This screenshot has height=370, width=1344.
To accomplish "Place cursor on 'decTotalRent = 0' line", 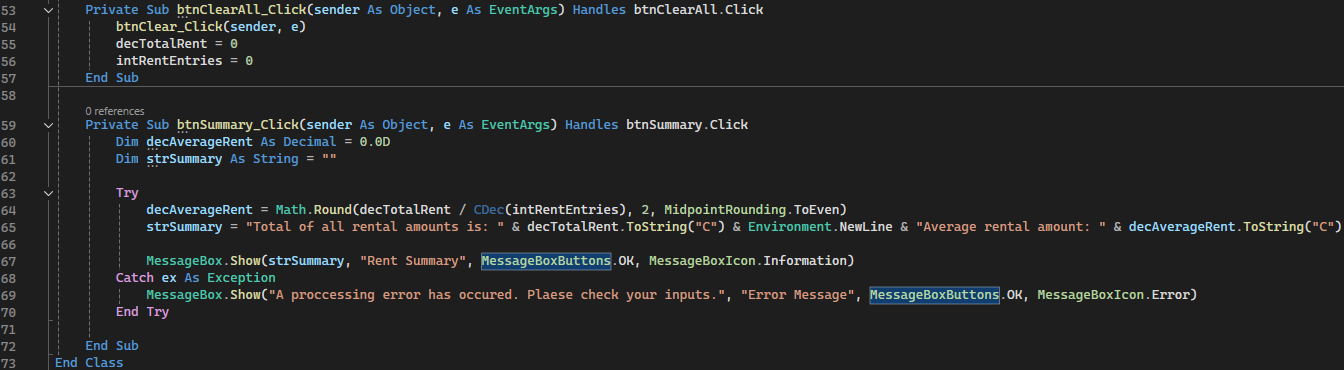I will pyautogui.click(x=177, y=44).
